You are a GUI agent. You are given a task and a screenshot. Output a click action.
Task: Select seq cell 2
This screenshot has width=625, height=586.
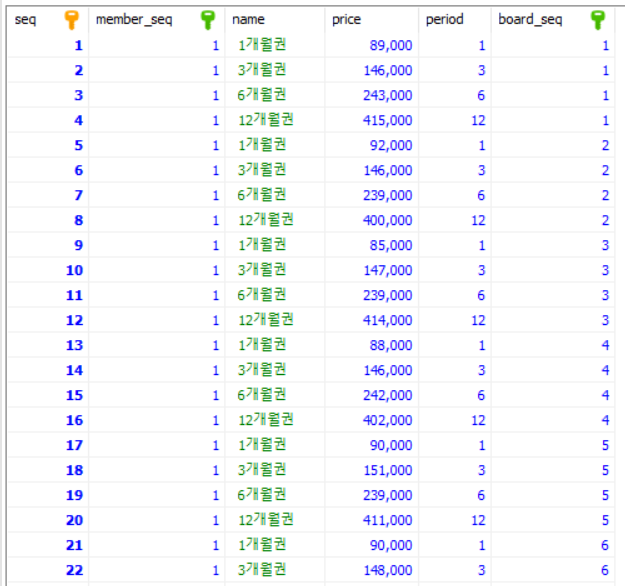48,71
